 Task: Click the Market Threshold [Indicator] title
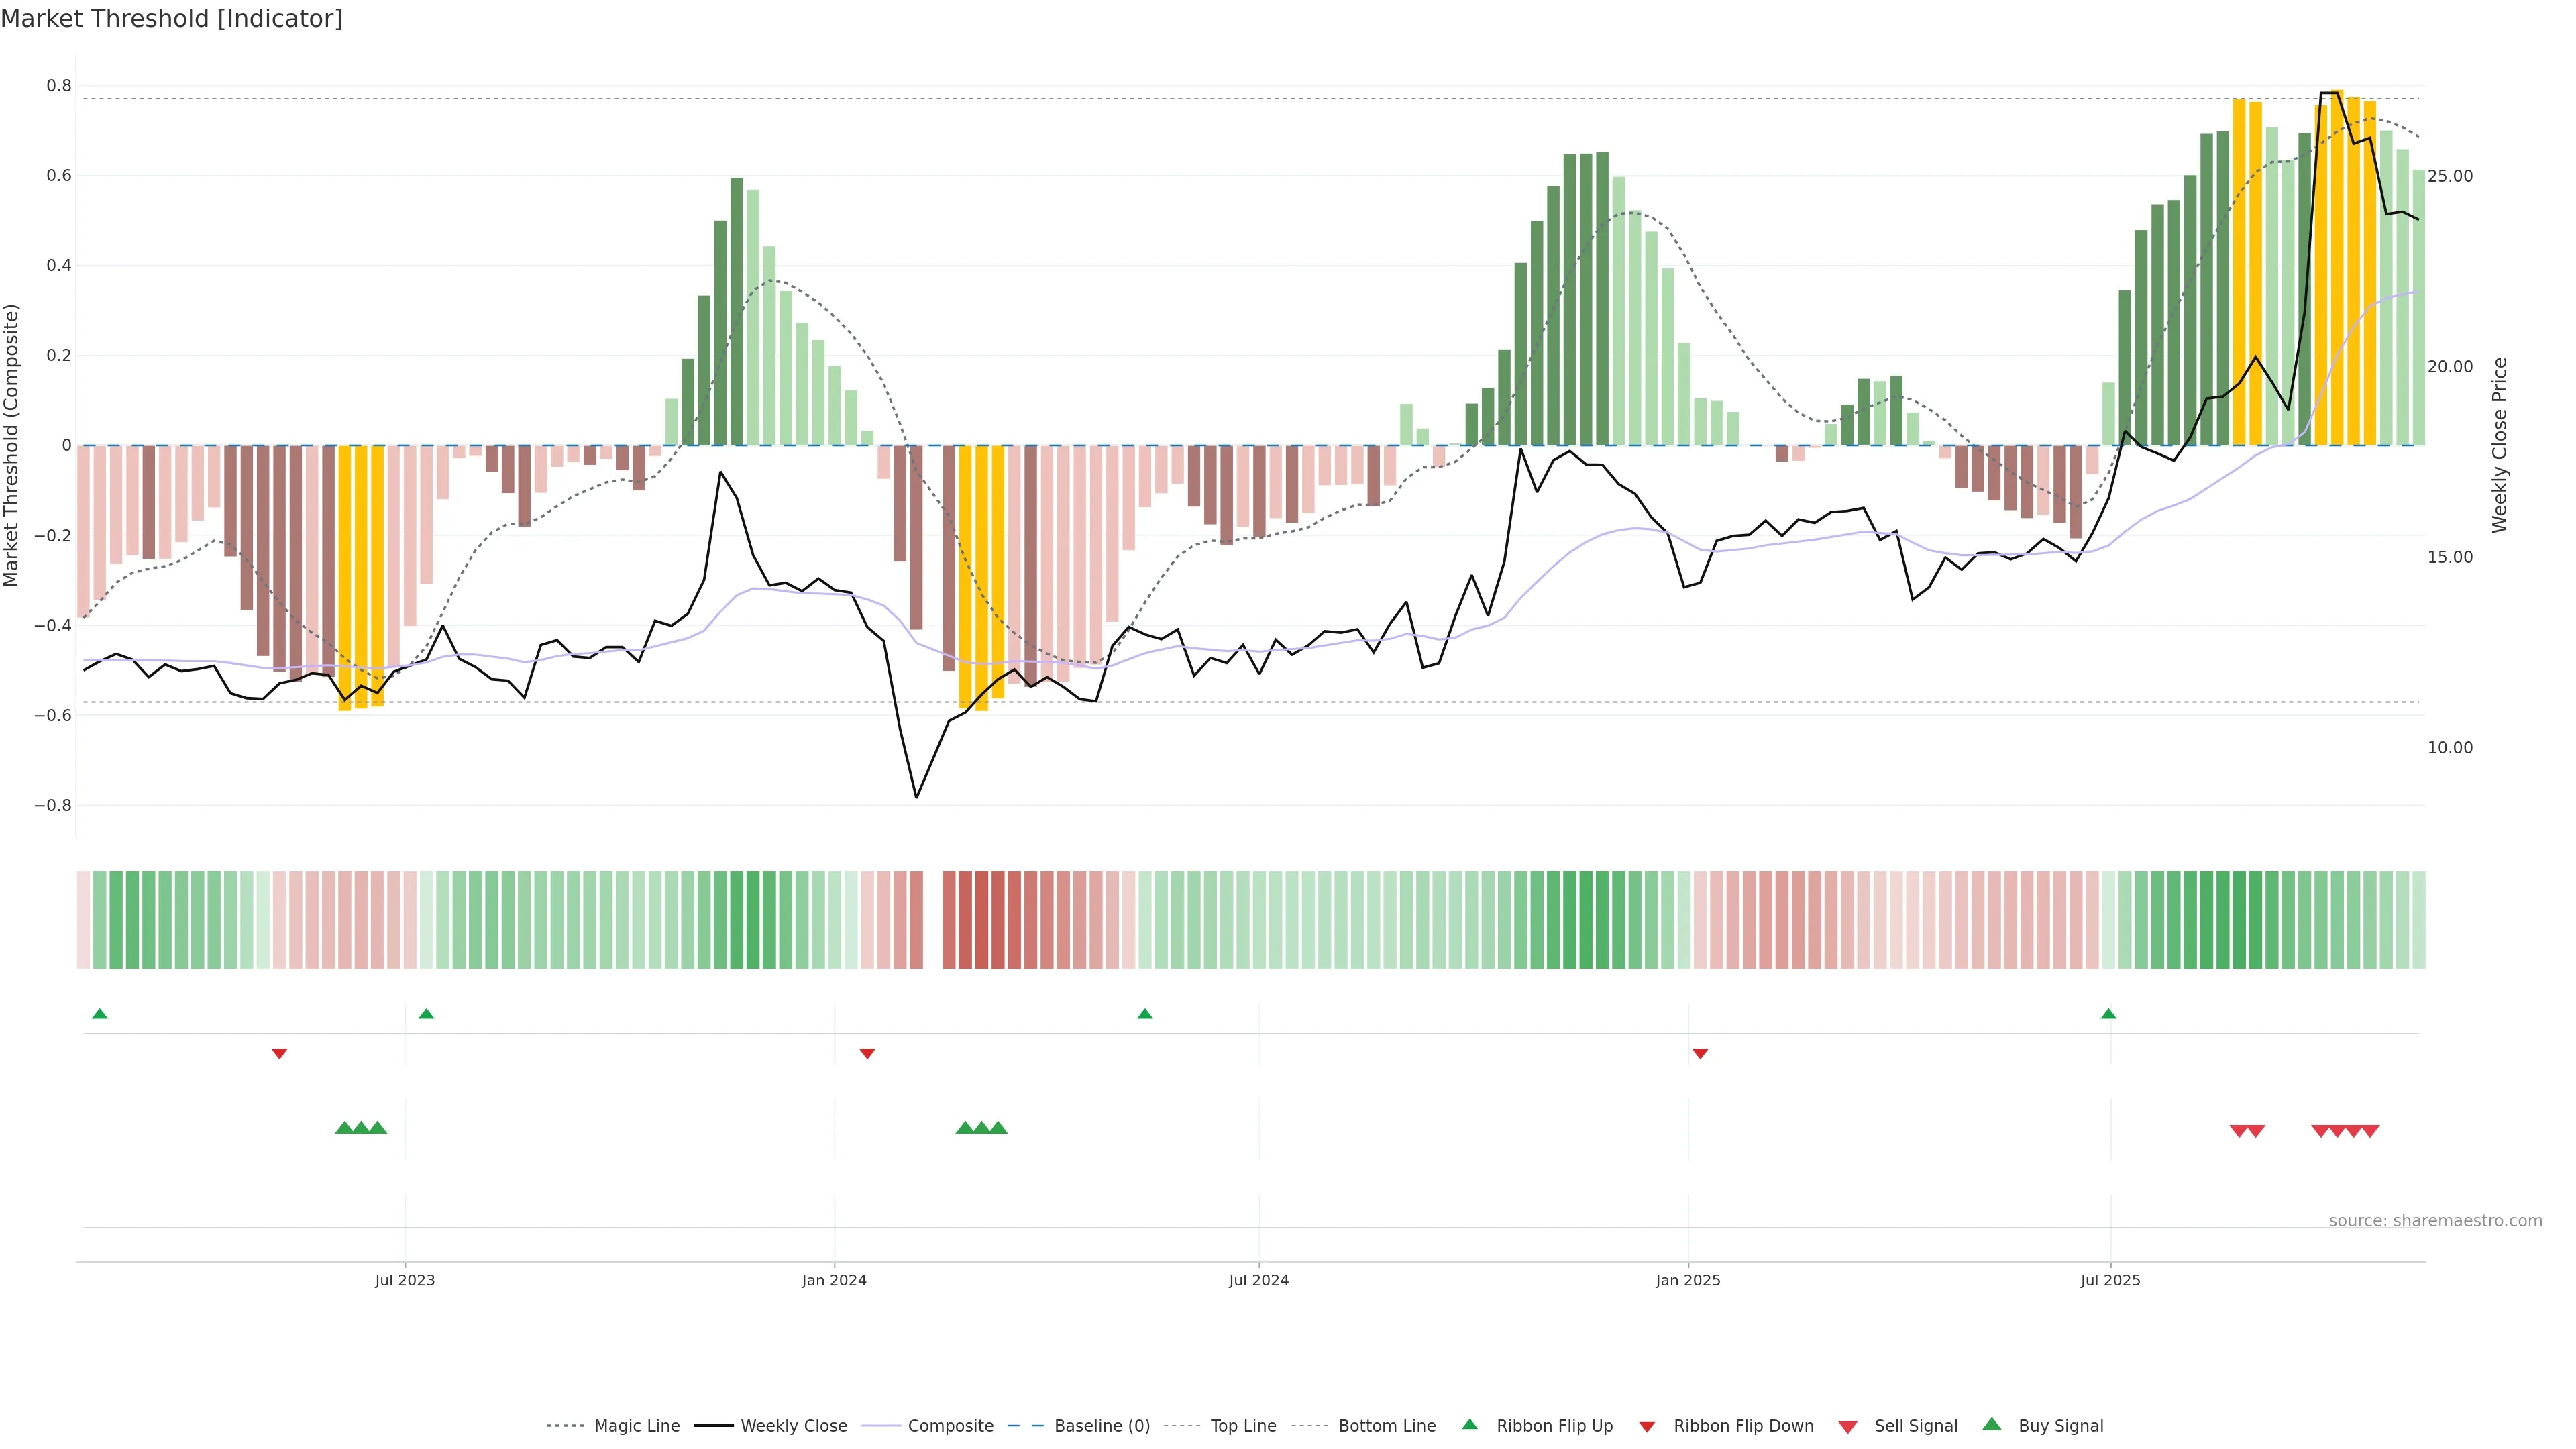coord(171,19)
